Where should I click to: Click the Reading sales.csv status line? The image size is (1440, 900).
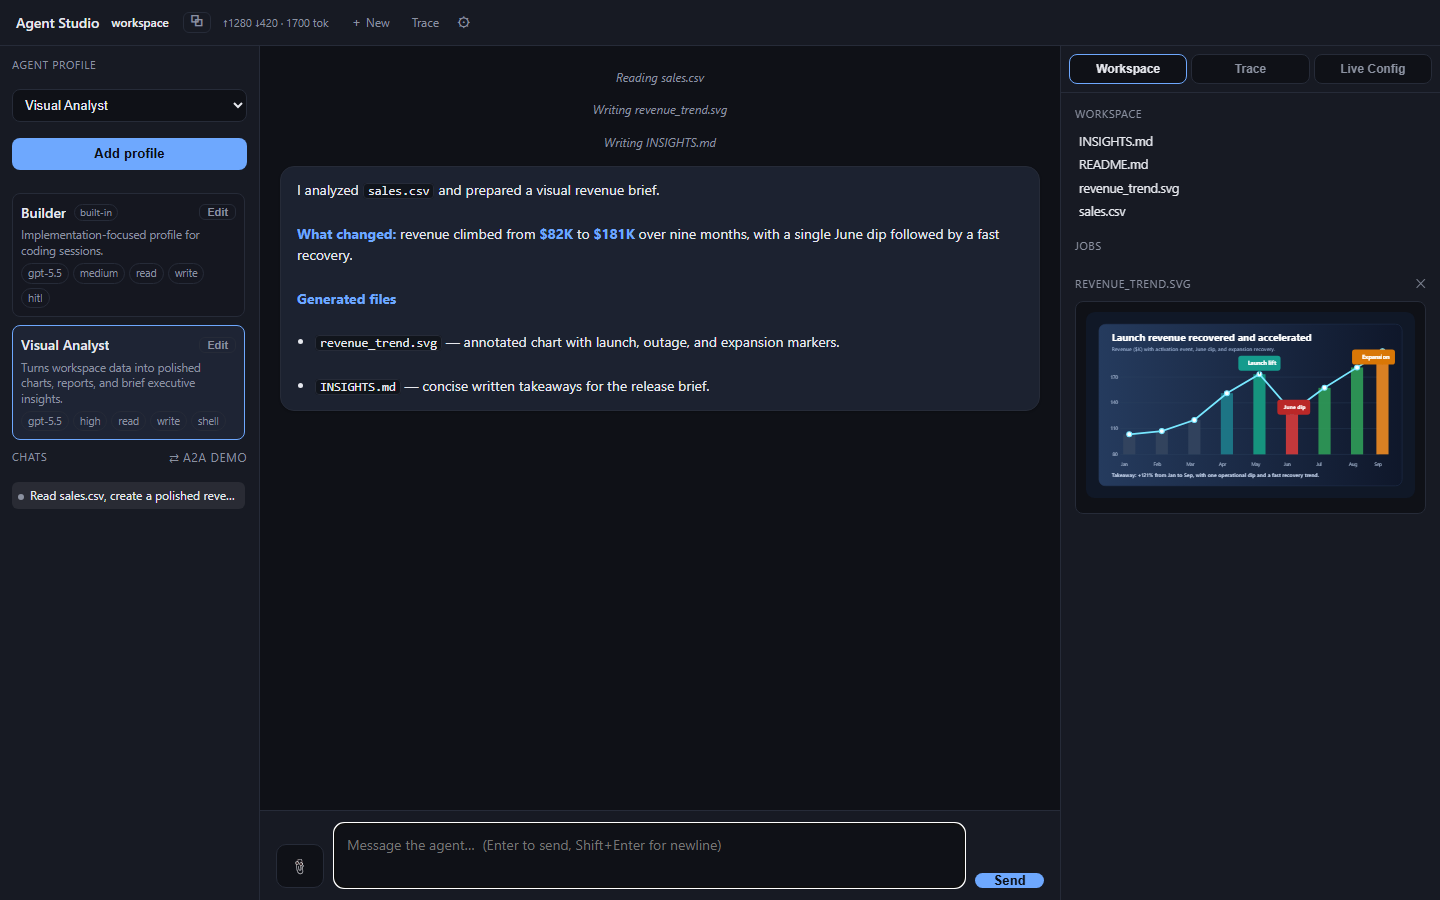(x=660, y=78)
